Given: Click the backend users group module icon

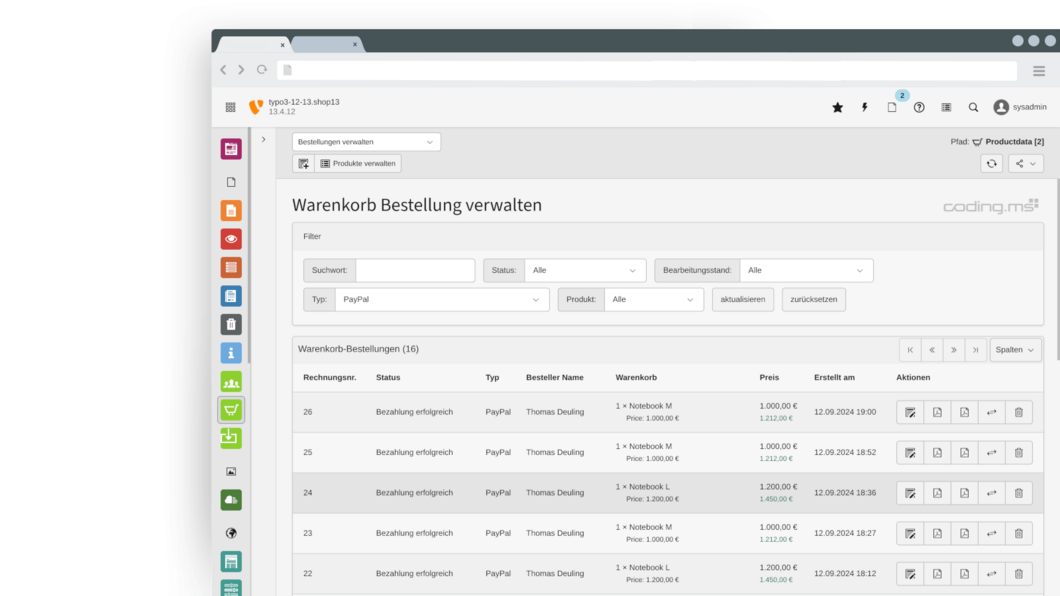Looking at the screenshot, I should point(230,381).
